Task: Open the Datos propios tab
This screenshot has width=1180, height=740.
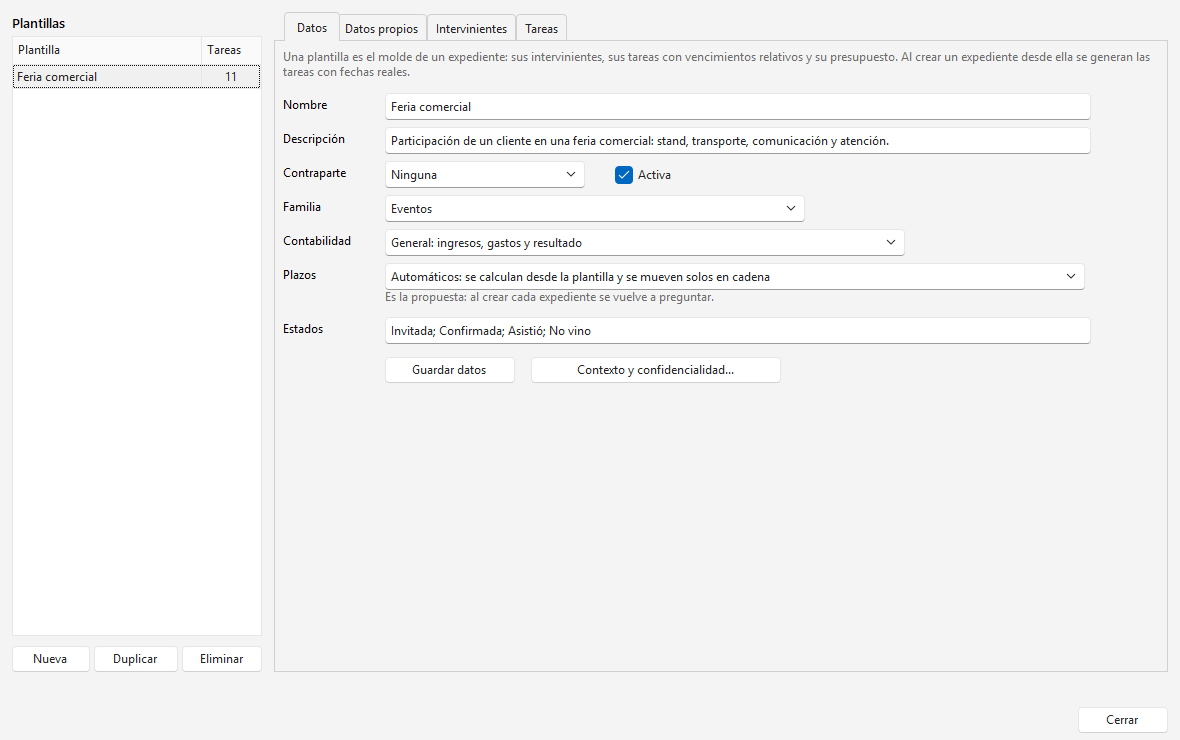Action: tap(382, 29)
